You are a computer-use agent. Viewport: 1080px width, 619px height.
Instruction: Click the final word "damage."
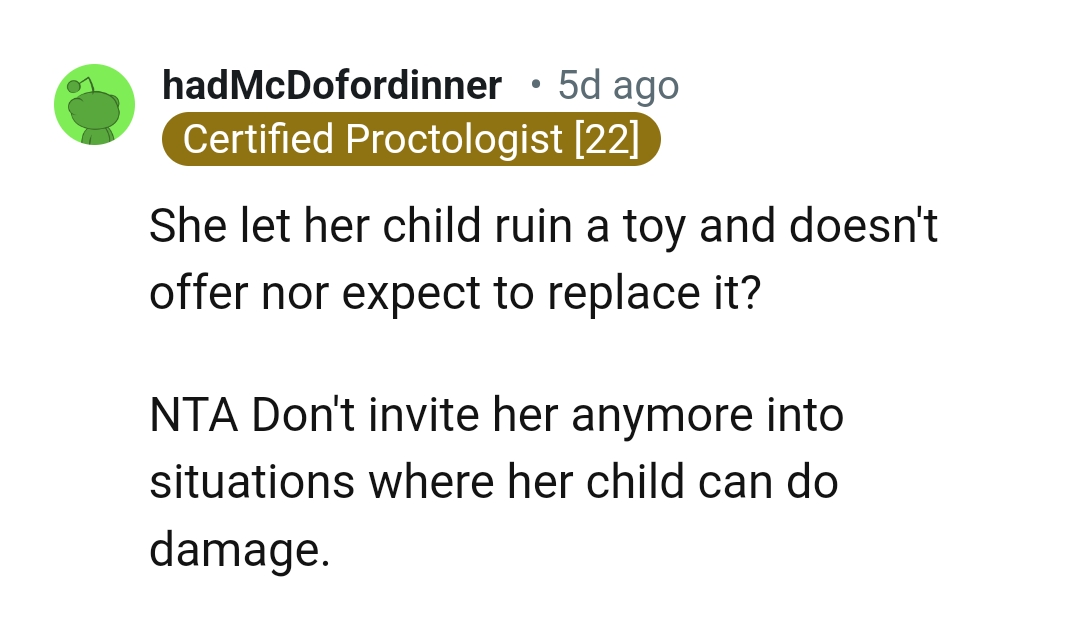[239, 549]
